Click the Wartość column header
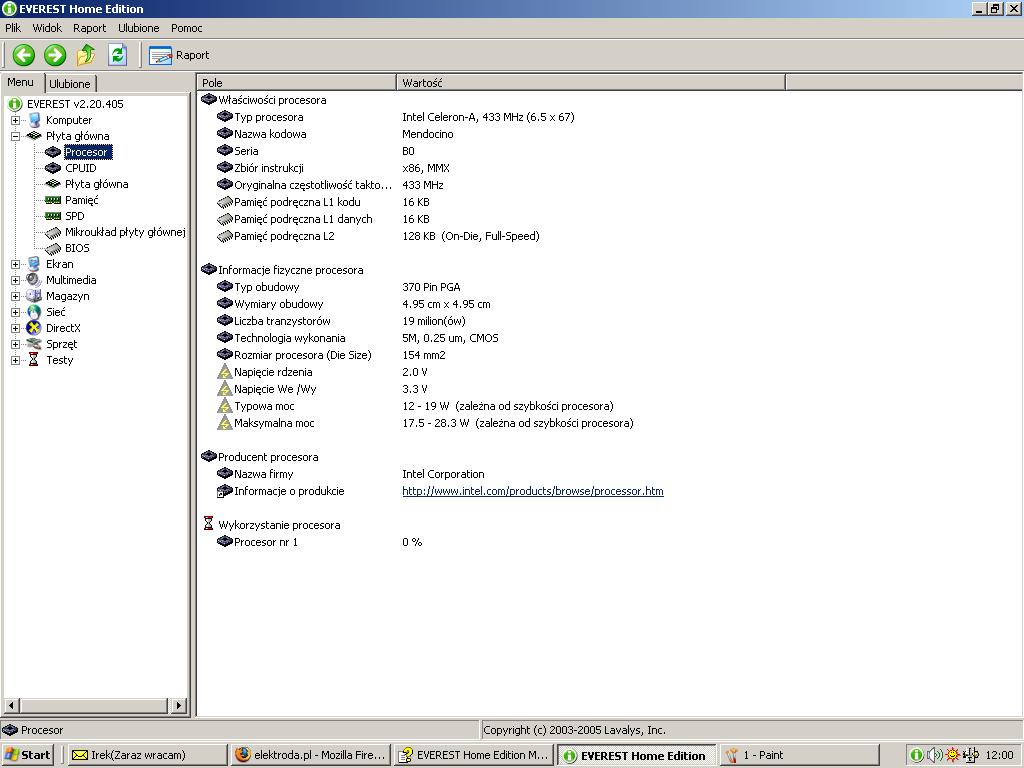Screen dimensions: 1024x768 click(590, 83)
